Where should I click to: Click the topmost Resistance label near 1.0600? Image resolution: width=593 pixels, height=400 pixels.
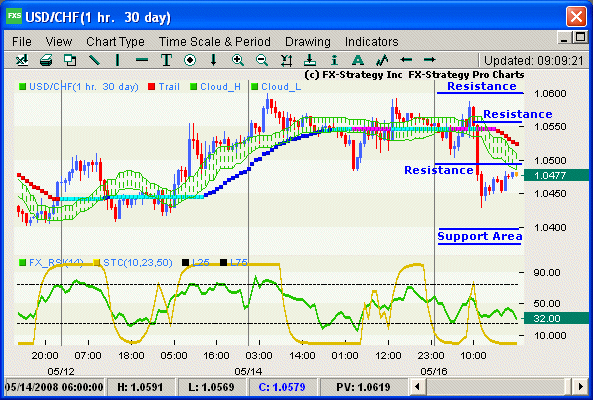point(481,86)
